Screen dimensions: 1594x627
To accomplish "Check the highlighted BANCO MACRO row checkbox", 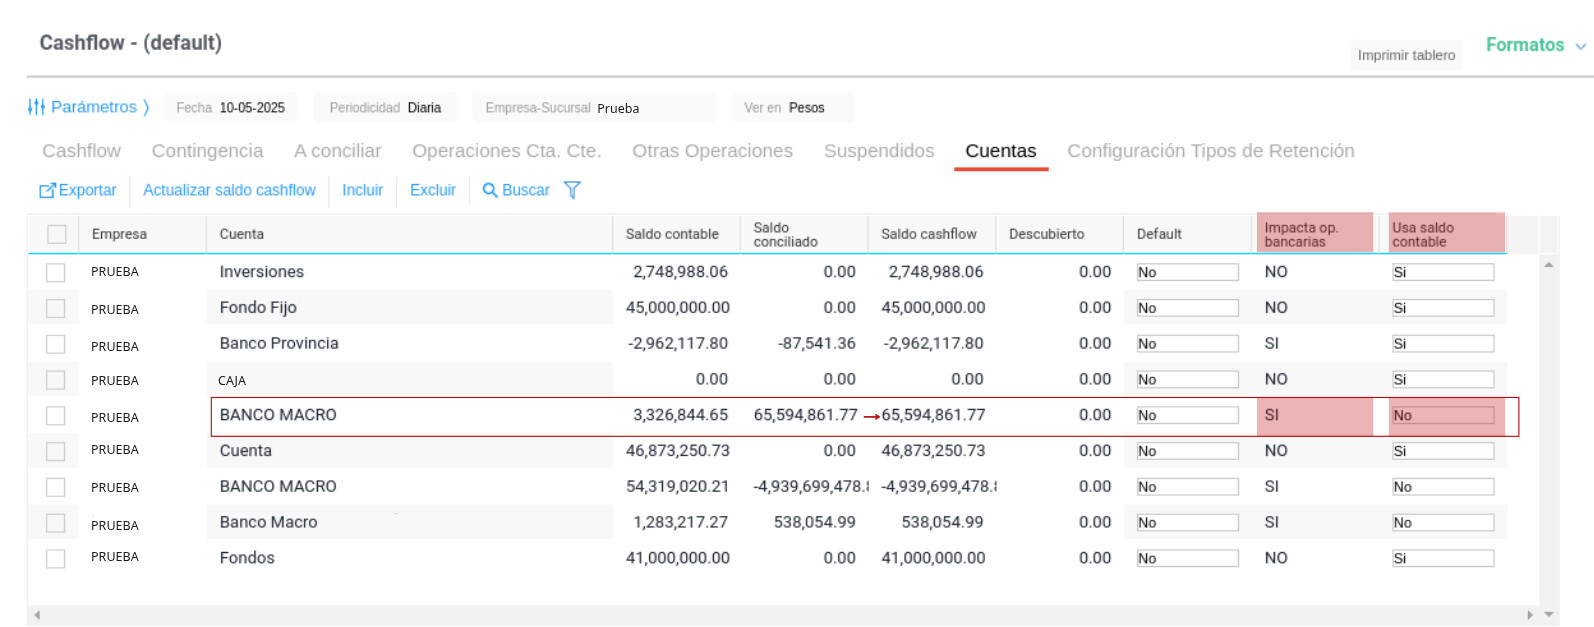I will tap(56, 416).
